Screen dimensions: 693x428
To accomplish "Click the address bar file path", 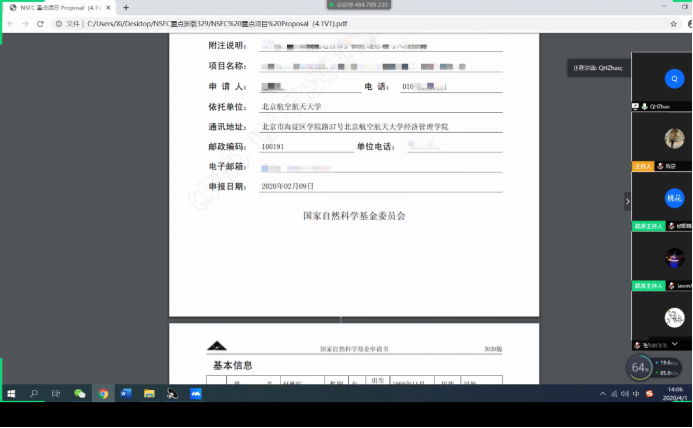I will [x=250, y=23].
